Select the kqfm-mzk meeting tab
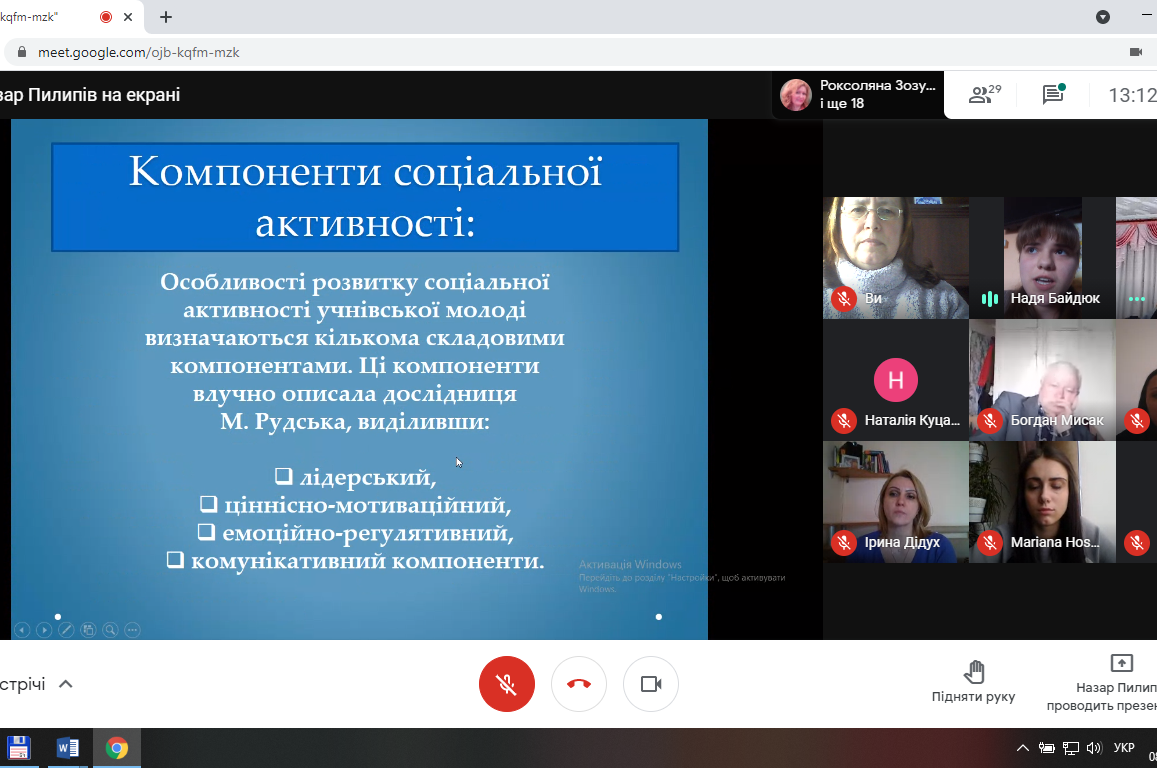 pyautogui.click(x=40, y=17)
